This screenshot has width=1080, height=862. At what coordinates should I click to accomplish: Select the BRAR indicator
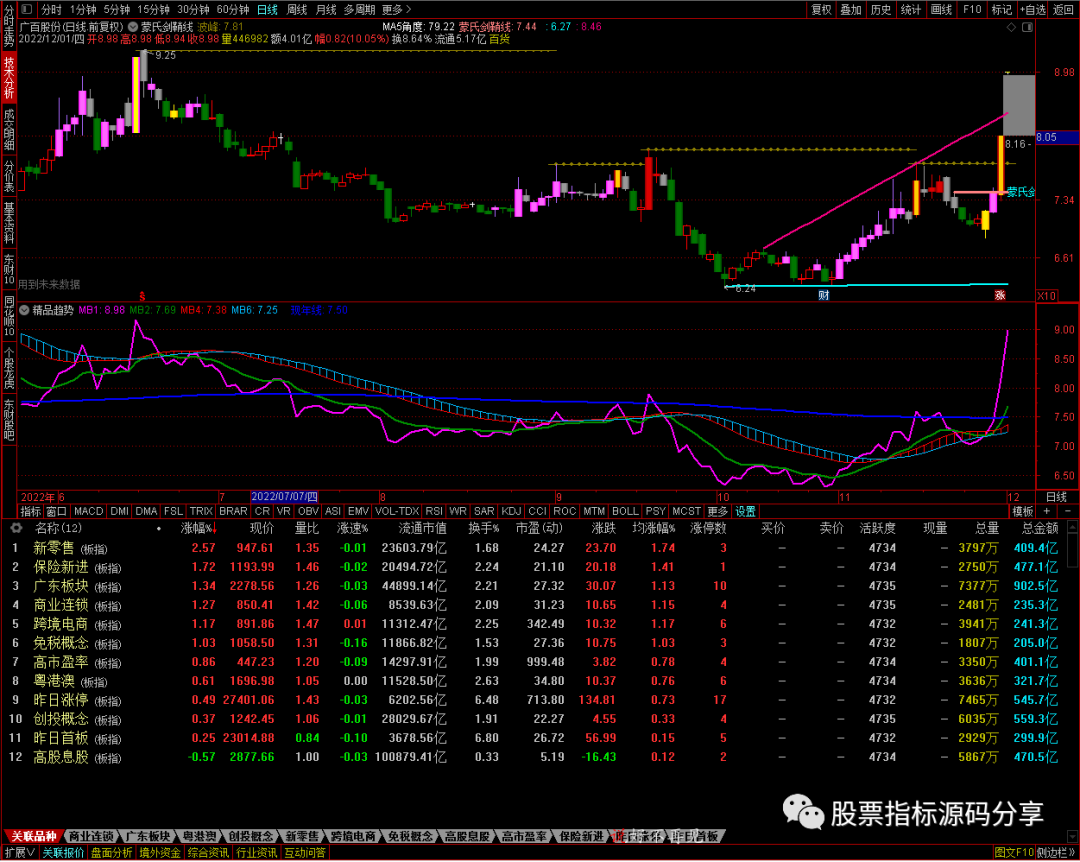point(233,511)
